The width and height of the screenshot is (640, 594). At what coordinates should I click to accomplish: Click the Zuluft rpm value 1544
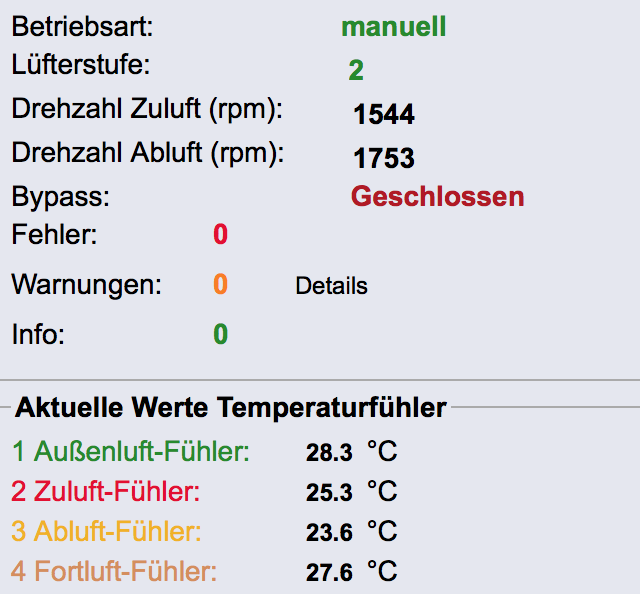click(384, 116)
